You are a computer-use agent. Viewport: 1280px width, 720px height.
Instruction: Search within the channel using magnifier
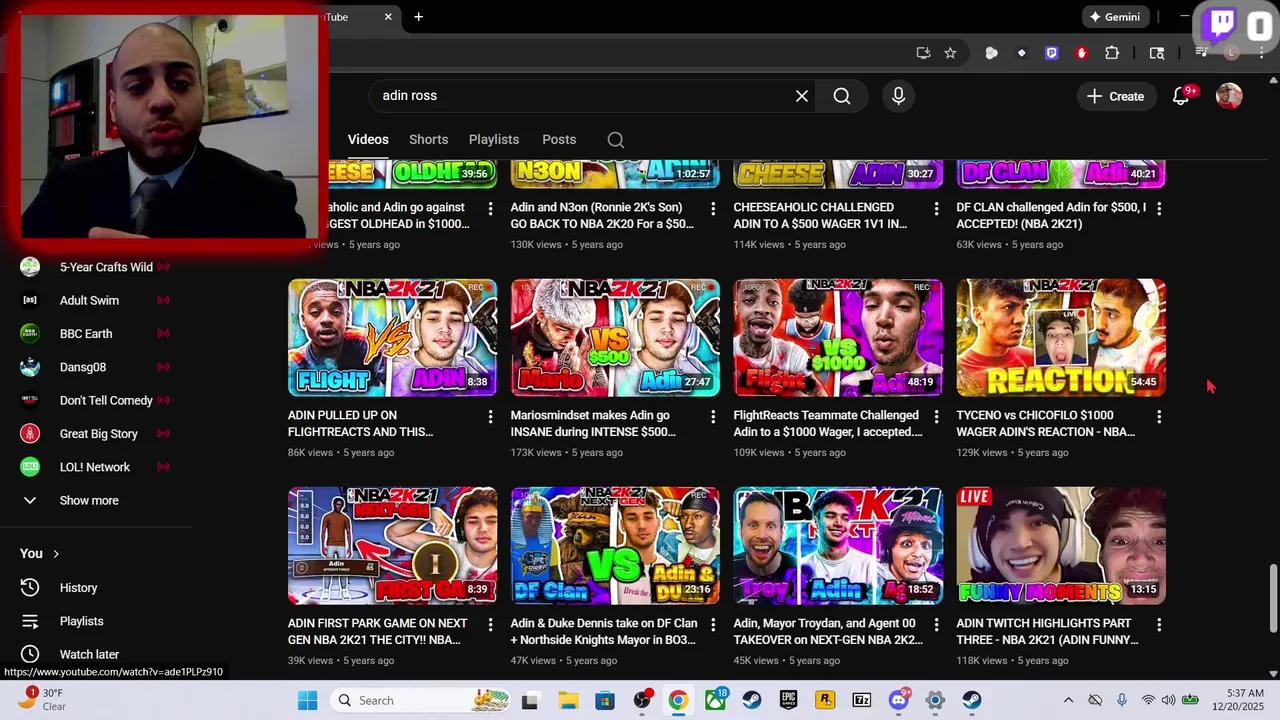click(x=616, y=140)
